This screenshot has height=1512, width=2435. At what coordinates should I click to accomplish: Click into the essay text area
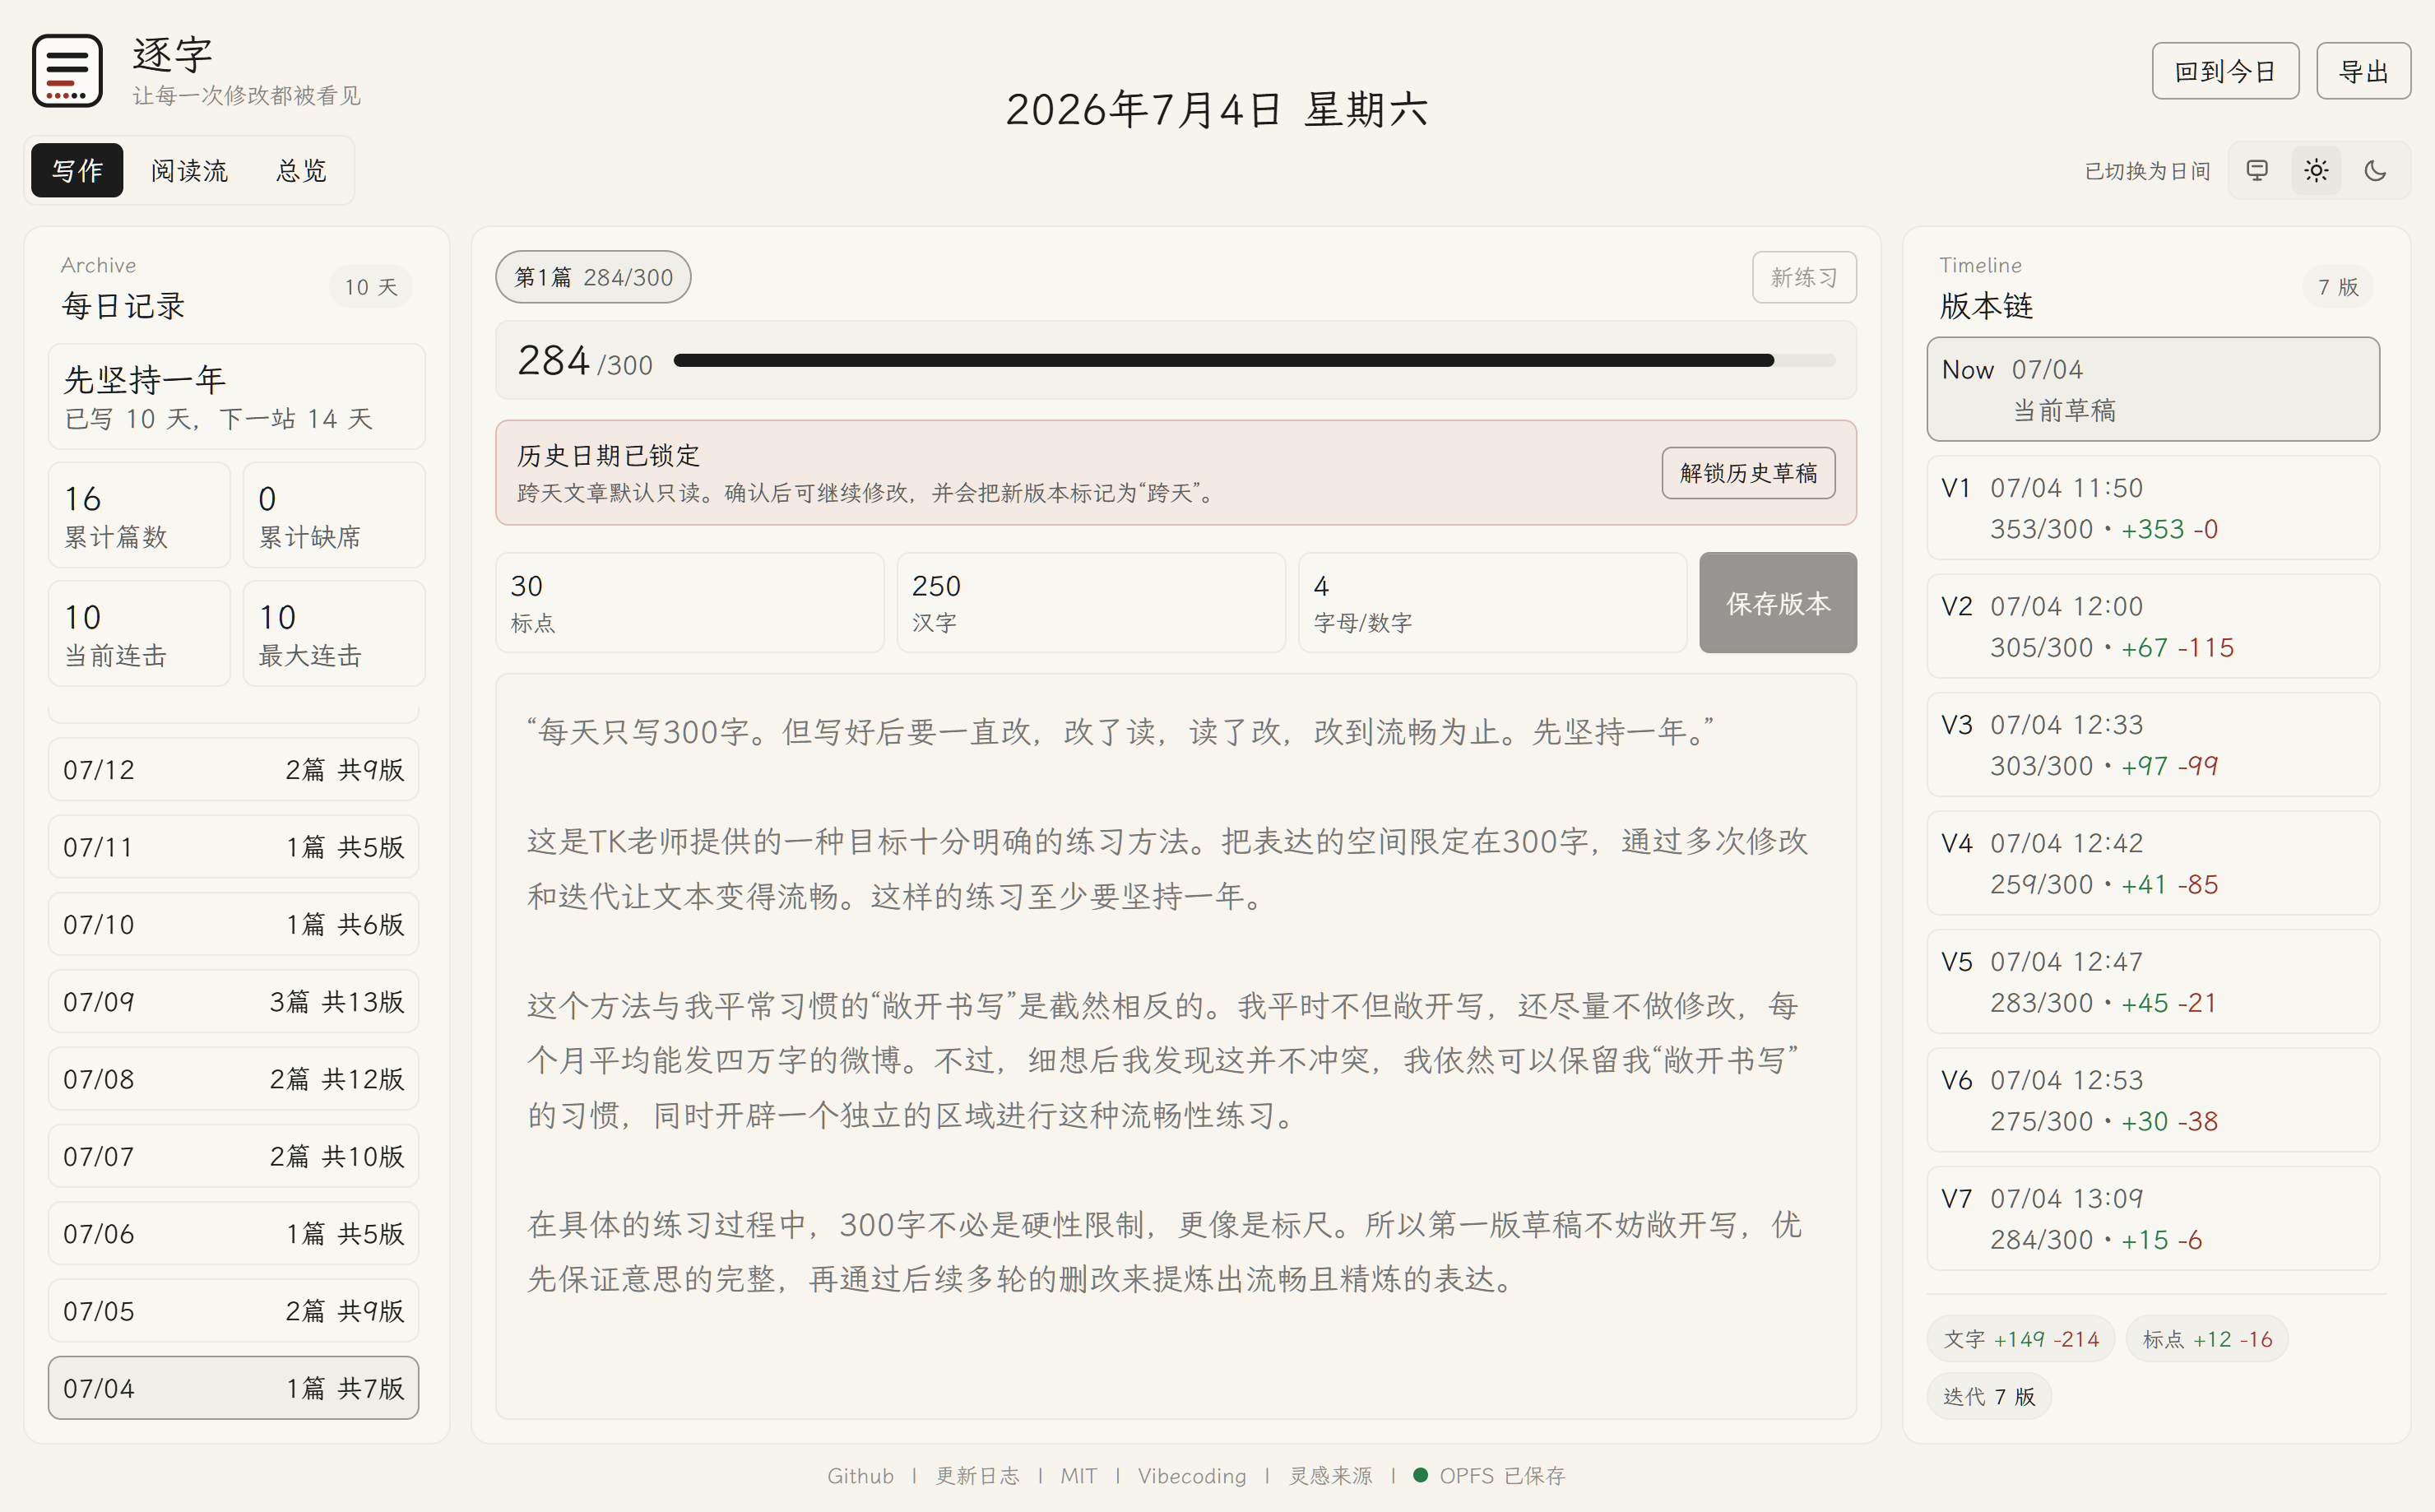(1176, 1046)
